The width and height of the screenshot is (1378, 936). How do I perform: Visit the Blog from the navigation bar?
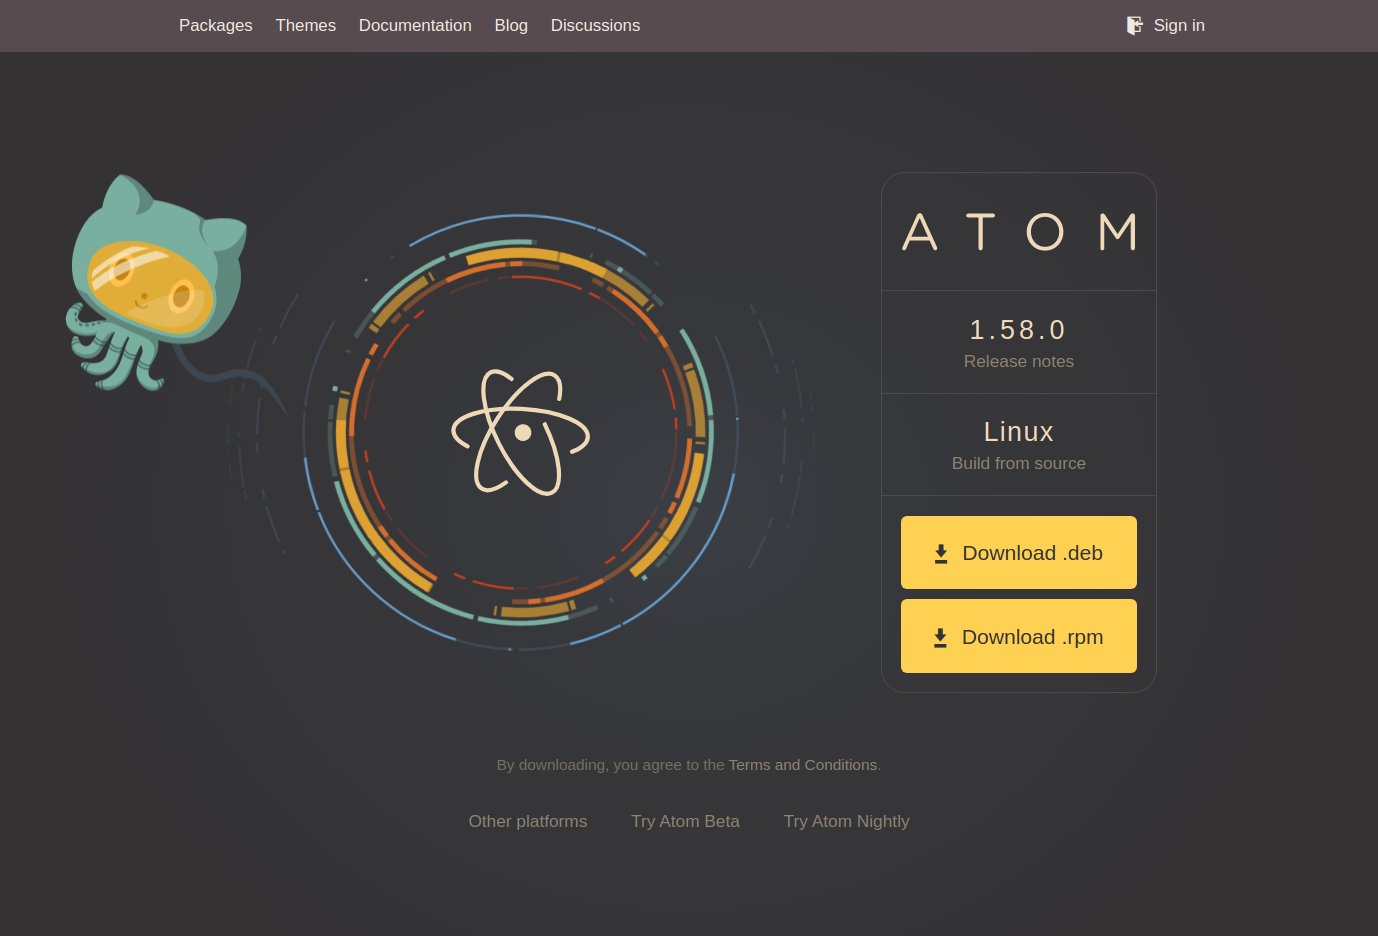coord(511,25)
